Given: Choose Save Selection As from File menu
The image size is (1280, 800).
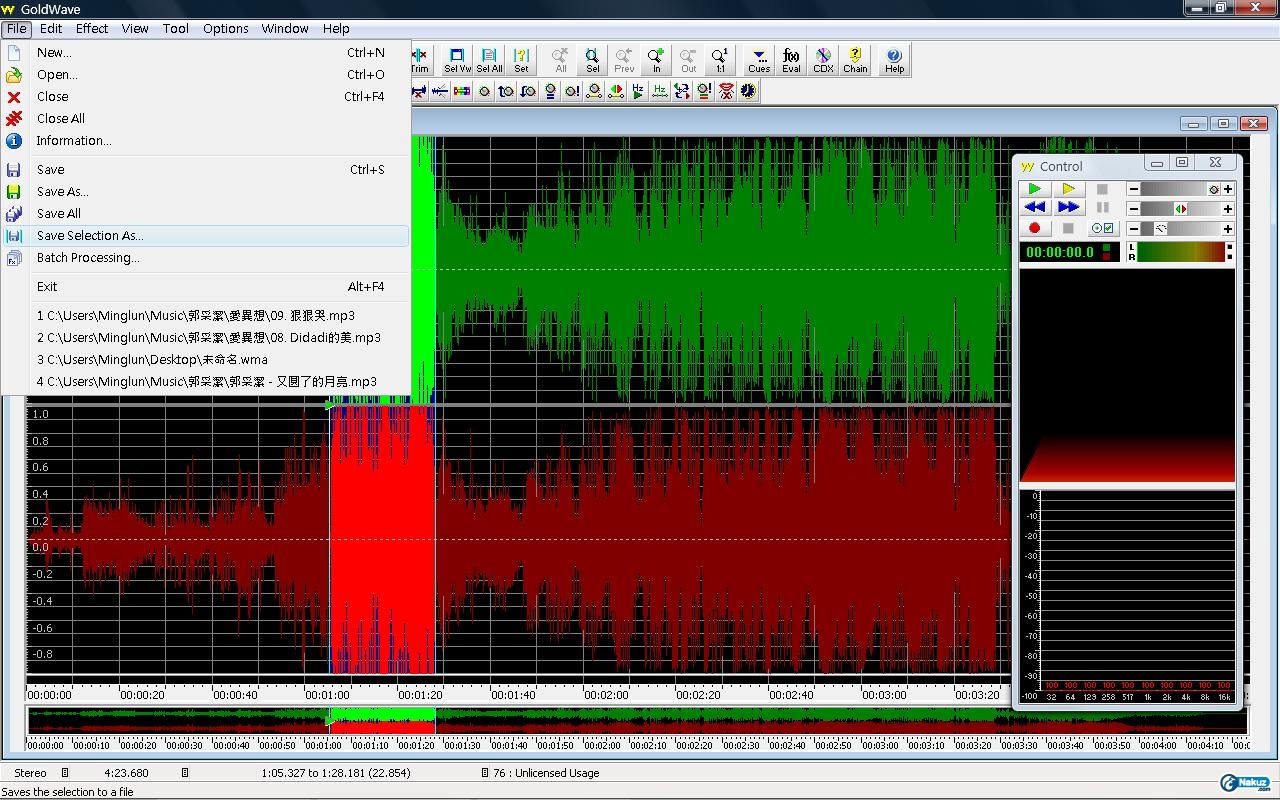Looking at the screenshot, I should [x=90, y=236].
